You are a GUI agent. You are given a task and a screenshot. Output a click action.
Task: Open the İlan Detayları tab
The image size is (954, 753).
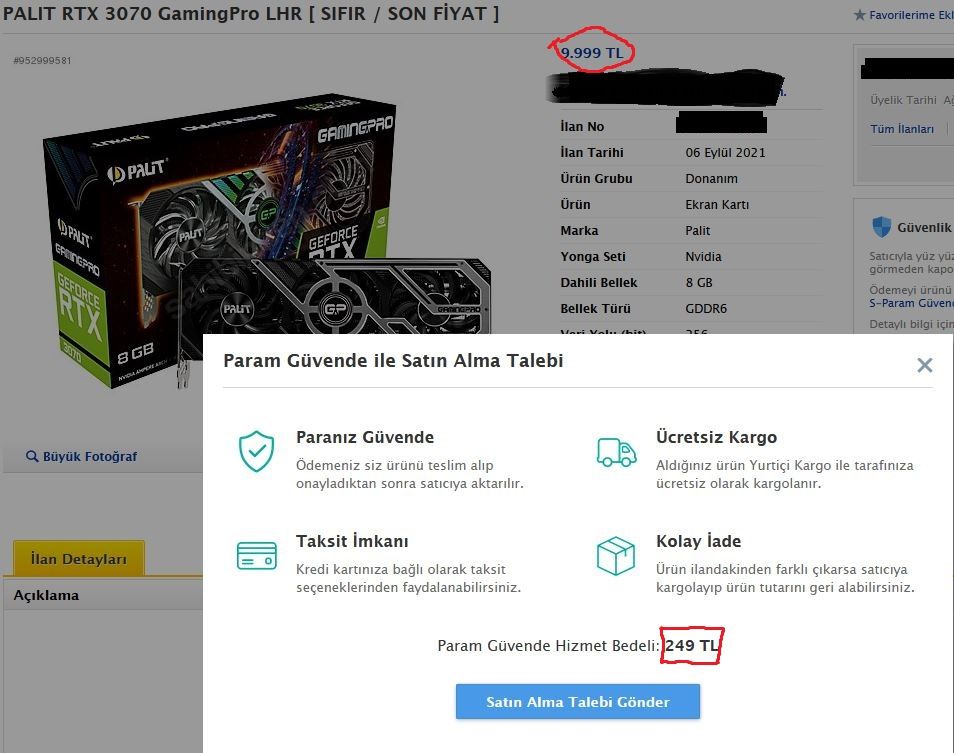78,558
